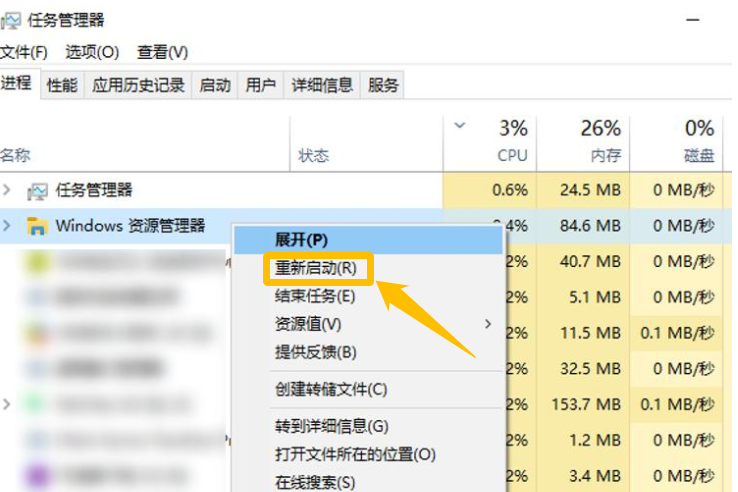This screenshot has height=492, width=738.
Task: Select the 任务管理器 process row icon
Action: 37,191
